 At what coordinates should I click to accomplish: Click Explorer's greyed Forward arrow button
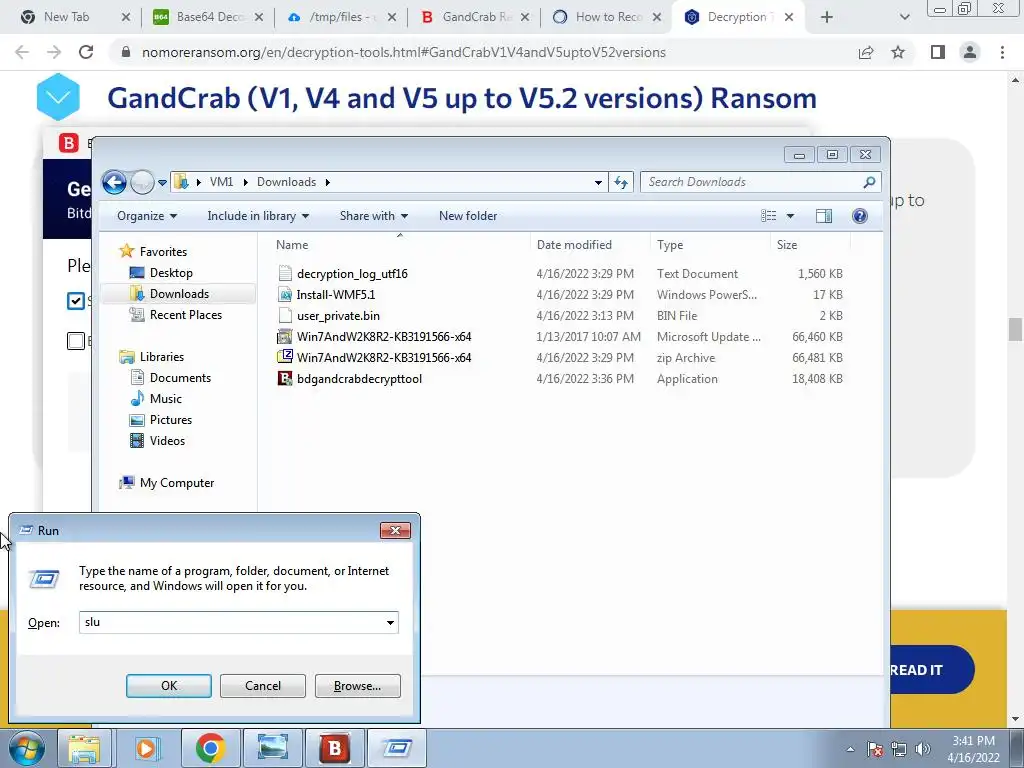[x=142, y=182]
